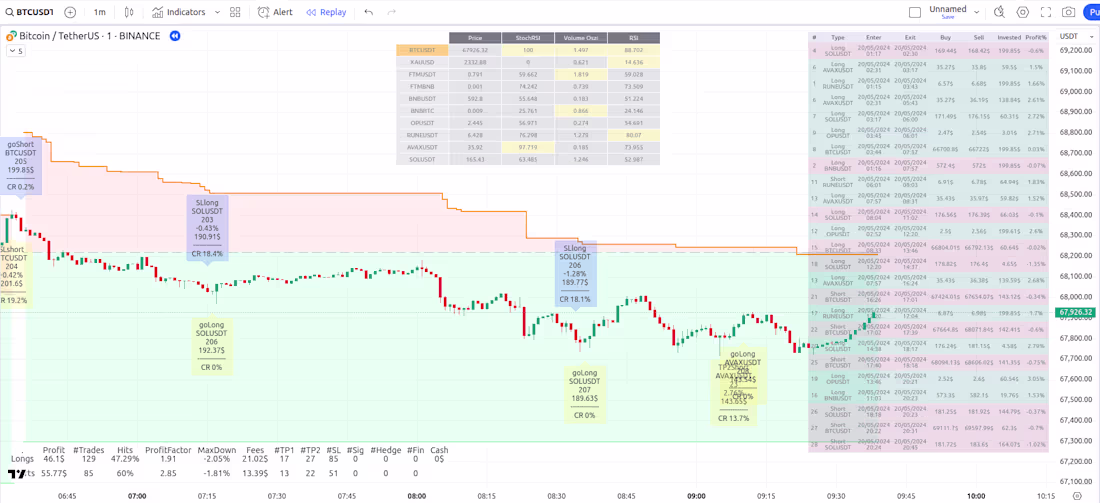Viewport: 1100px width, 503px height.
Task: Open the chart settings hexagon icon
Action: pyautogui.click(x=1023, y=12)
